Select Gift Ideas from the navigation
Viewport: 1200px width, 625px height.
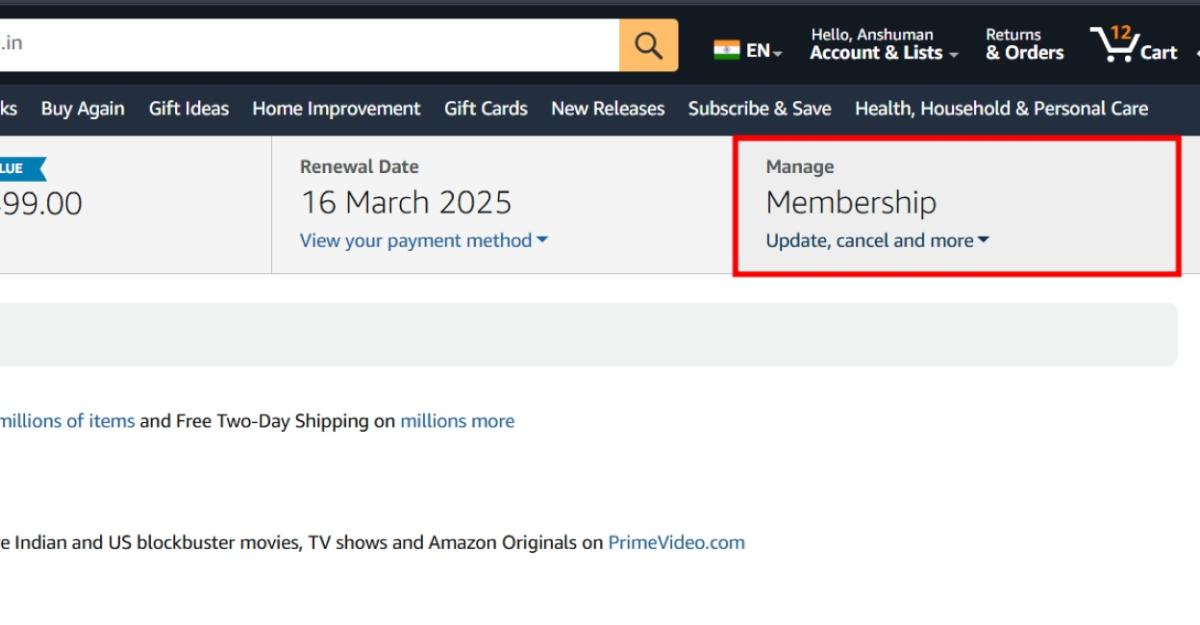coord(188,108)
